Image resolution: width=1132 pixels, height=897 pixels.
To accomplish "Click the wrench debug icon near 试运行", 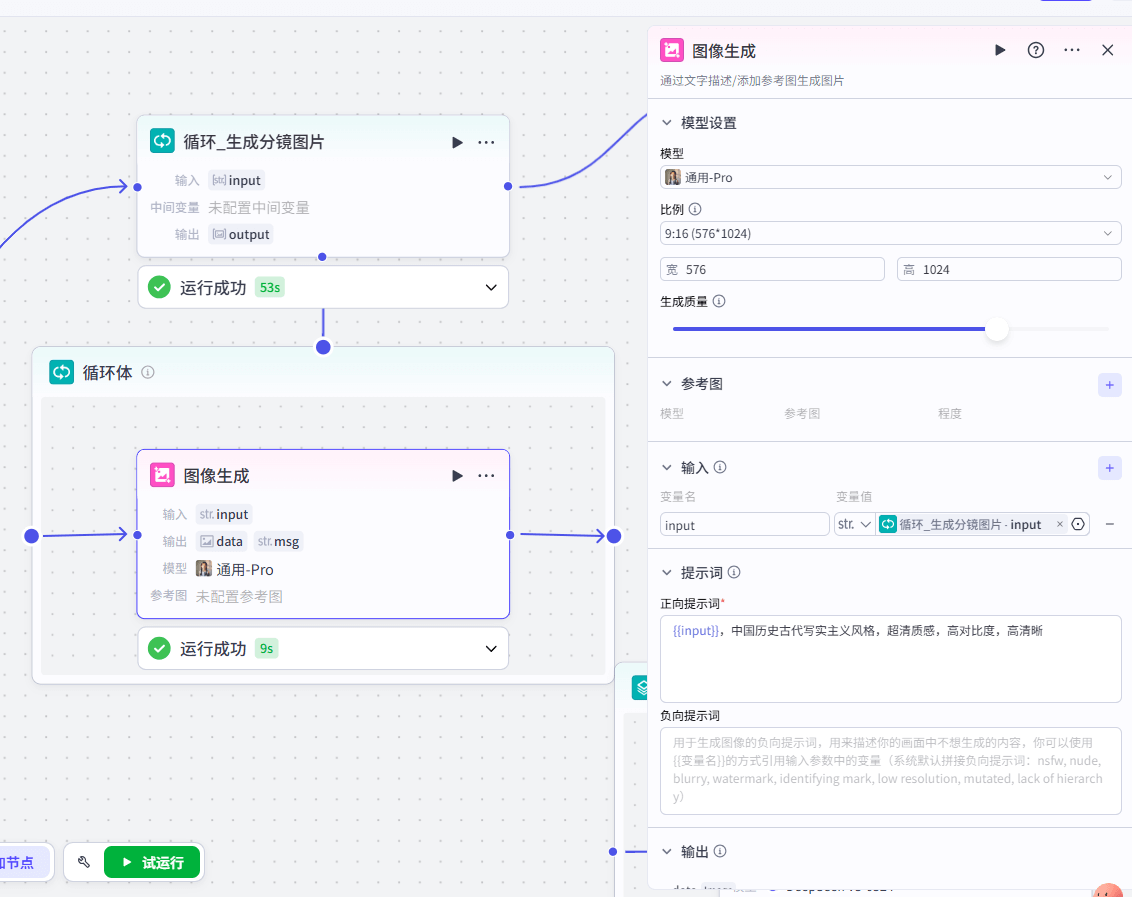I will pos(84,862).
